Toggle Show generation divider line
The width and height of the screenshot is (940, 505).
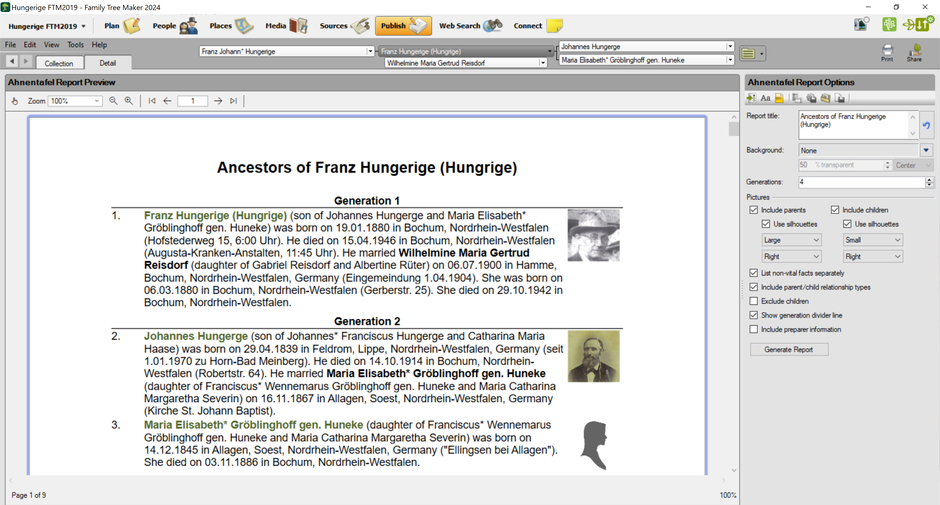click(754, 315)
